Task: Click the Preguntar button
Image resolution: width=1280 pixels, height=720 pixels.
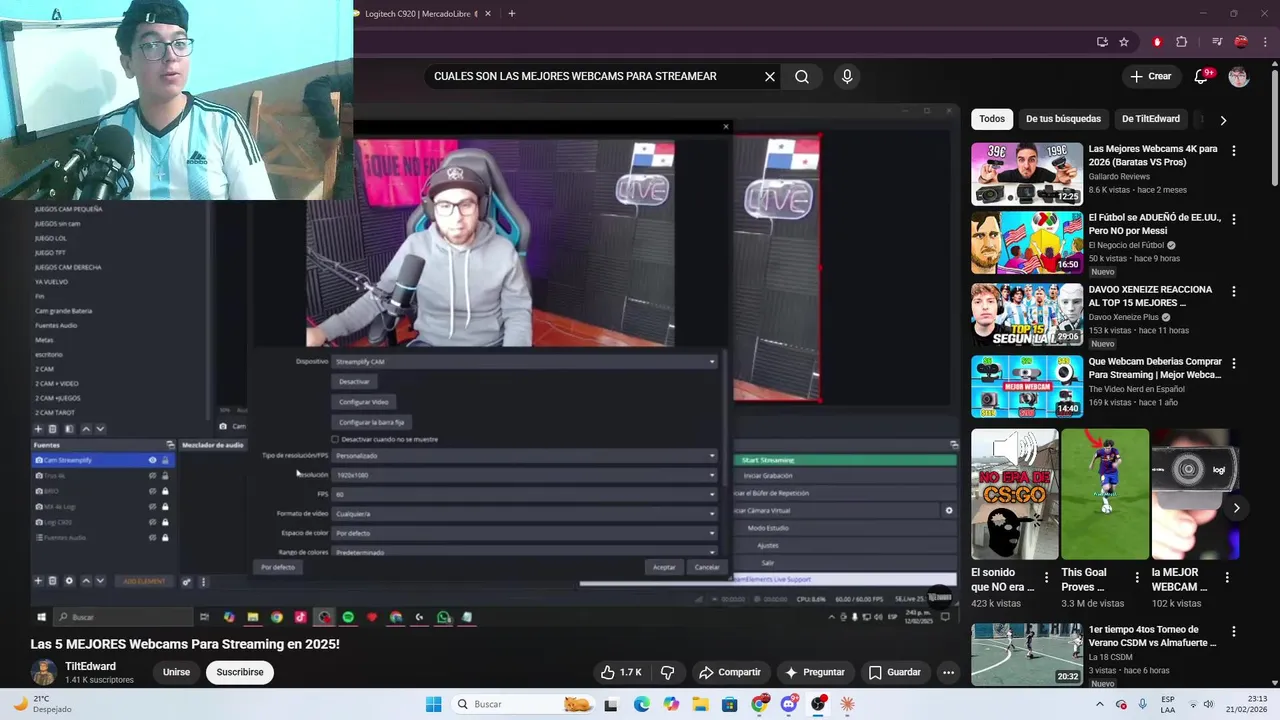Action: click(815, 672)
